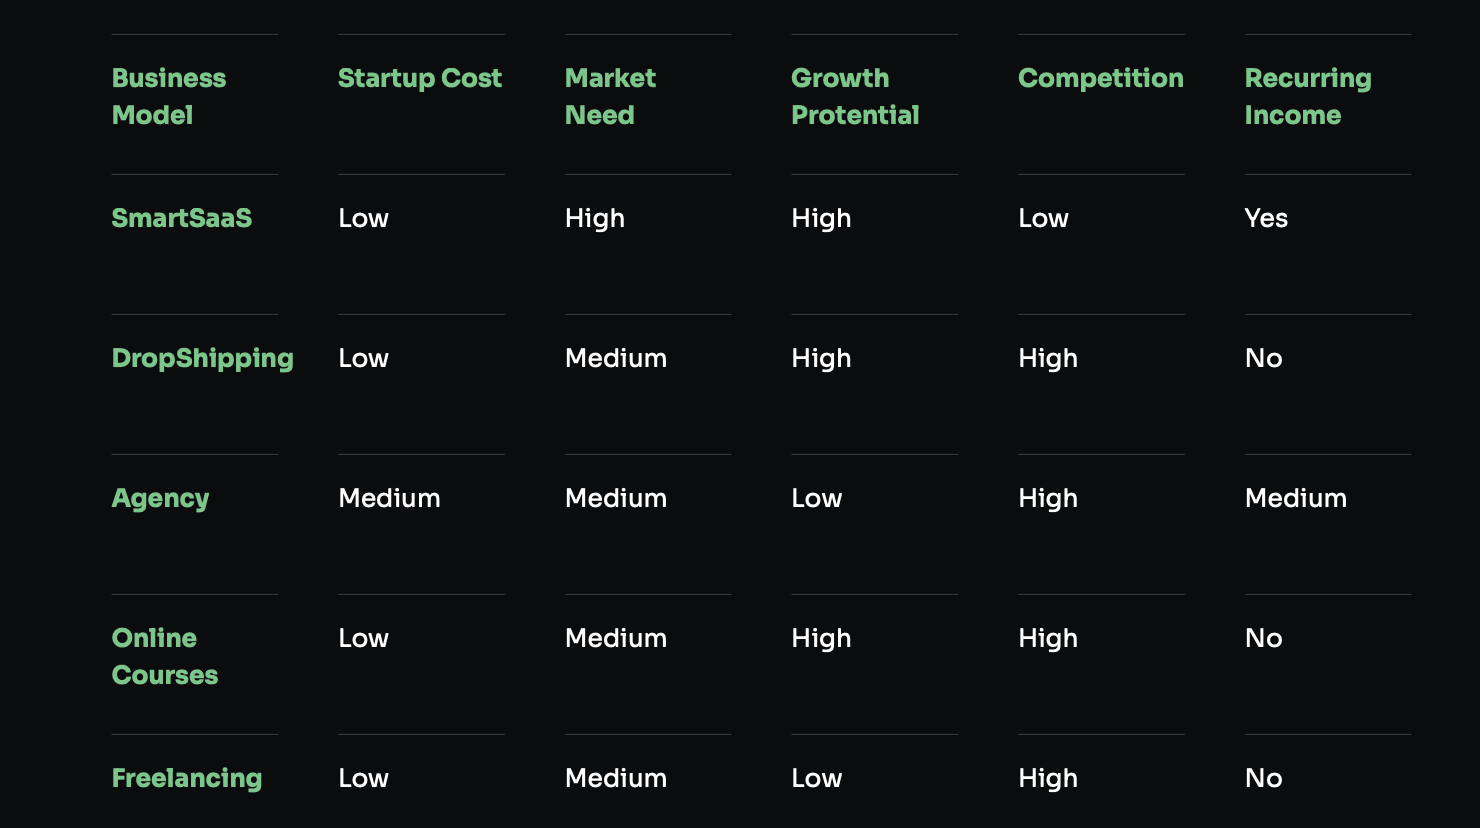Select the Competition column header
Viewport: 1480px width, 828px height.
pos(1100,78)
